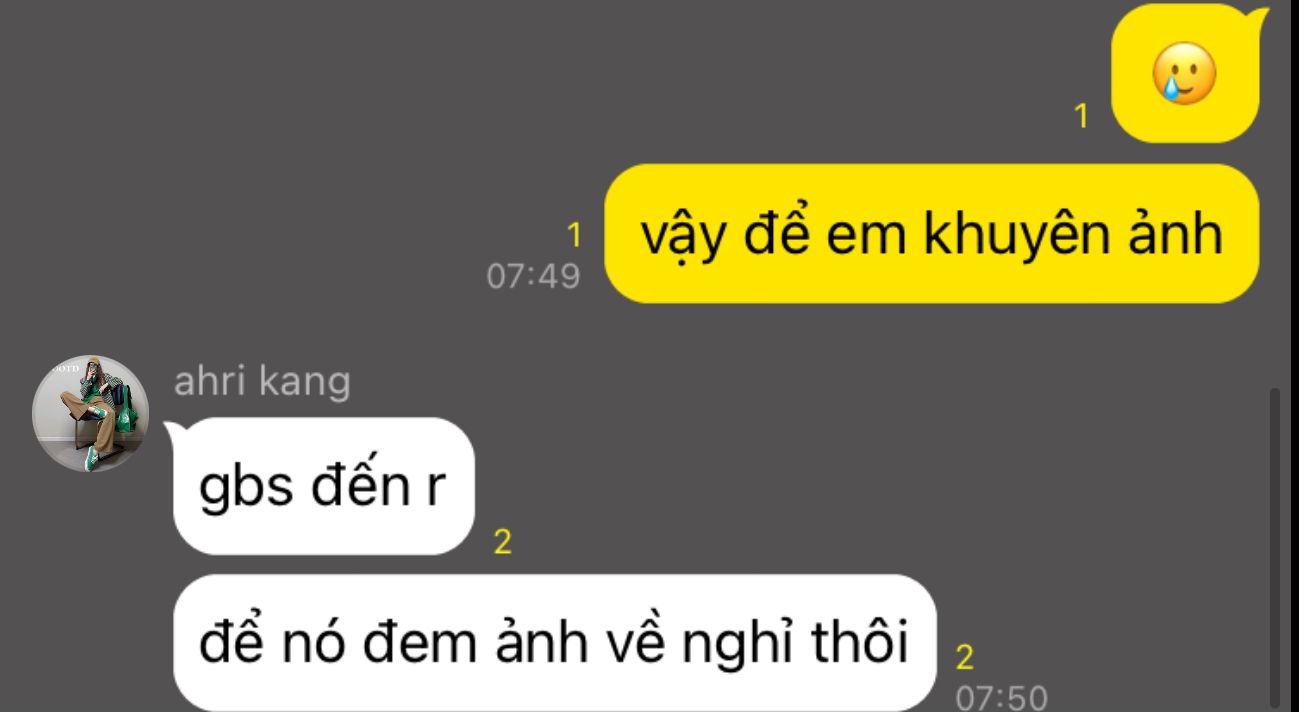This screenshot has width=1299, height=712.
Task: Click the chat scrollbar thumb
Action: coord(1274,548)
